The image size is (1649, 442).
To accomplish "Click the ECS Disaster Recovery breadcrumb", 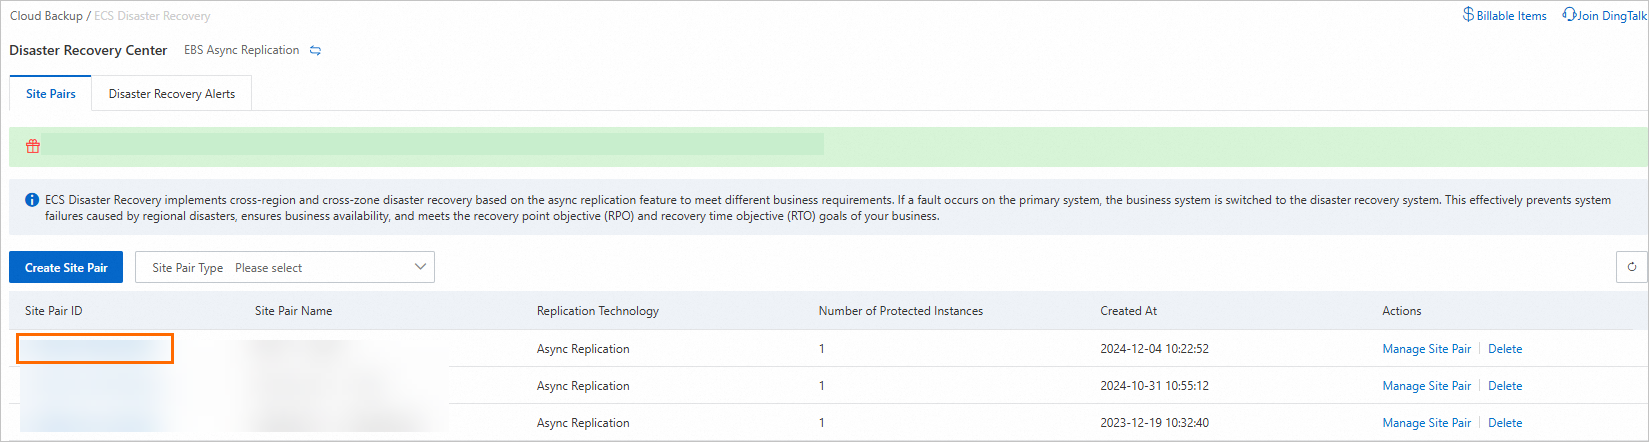I will pyautogui.click(x=152, y=16).
